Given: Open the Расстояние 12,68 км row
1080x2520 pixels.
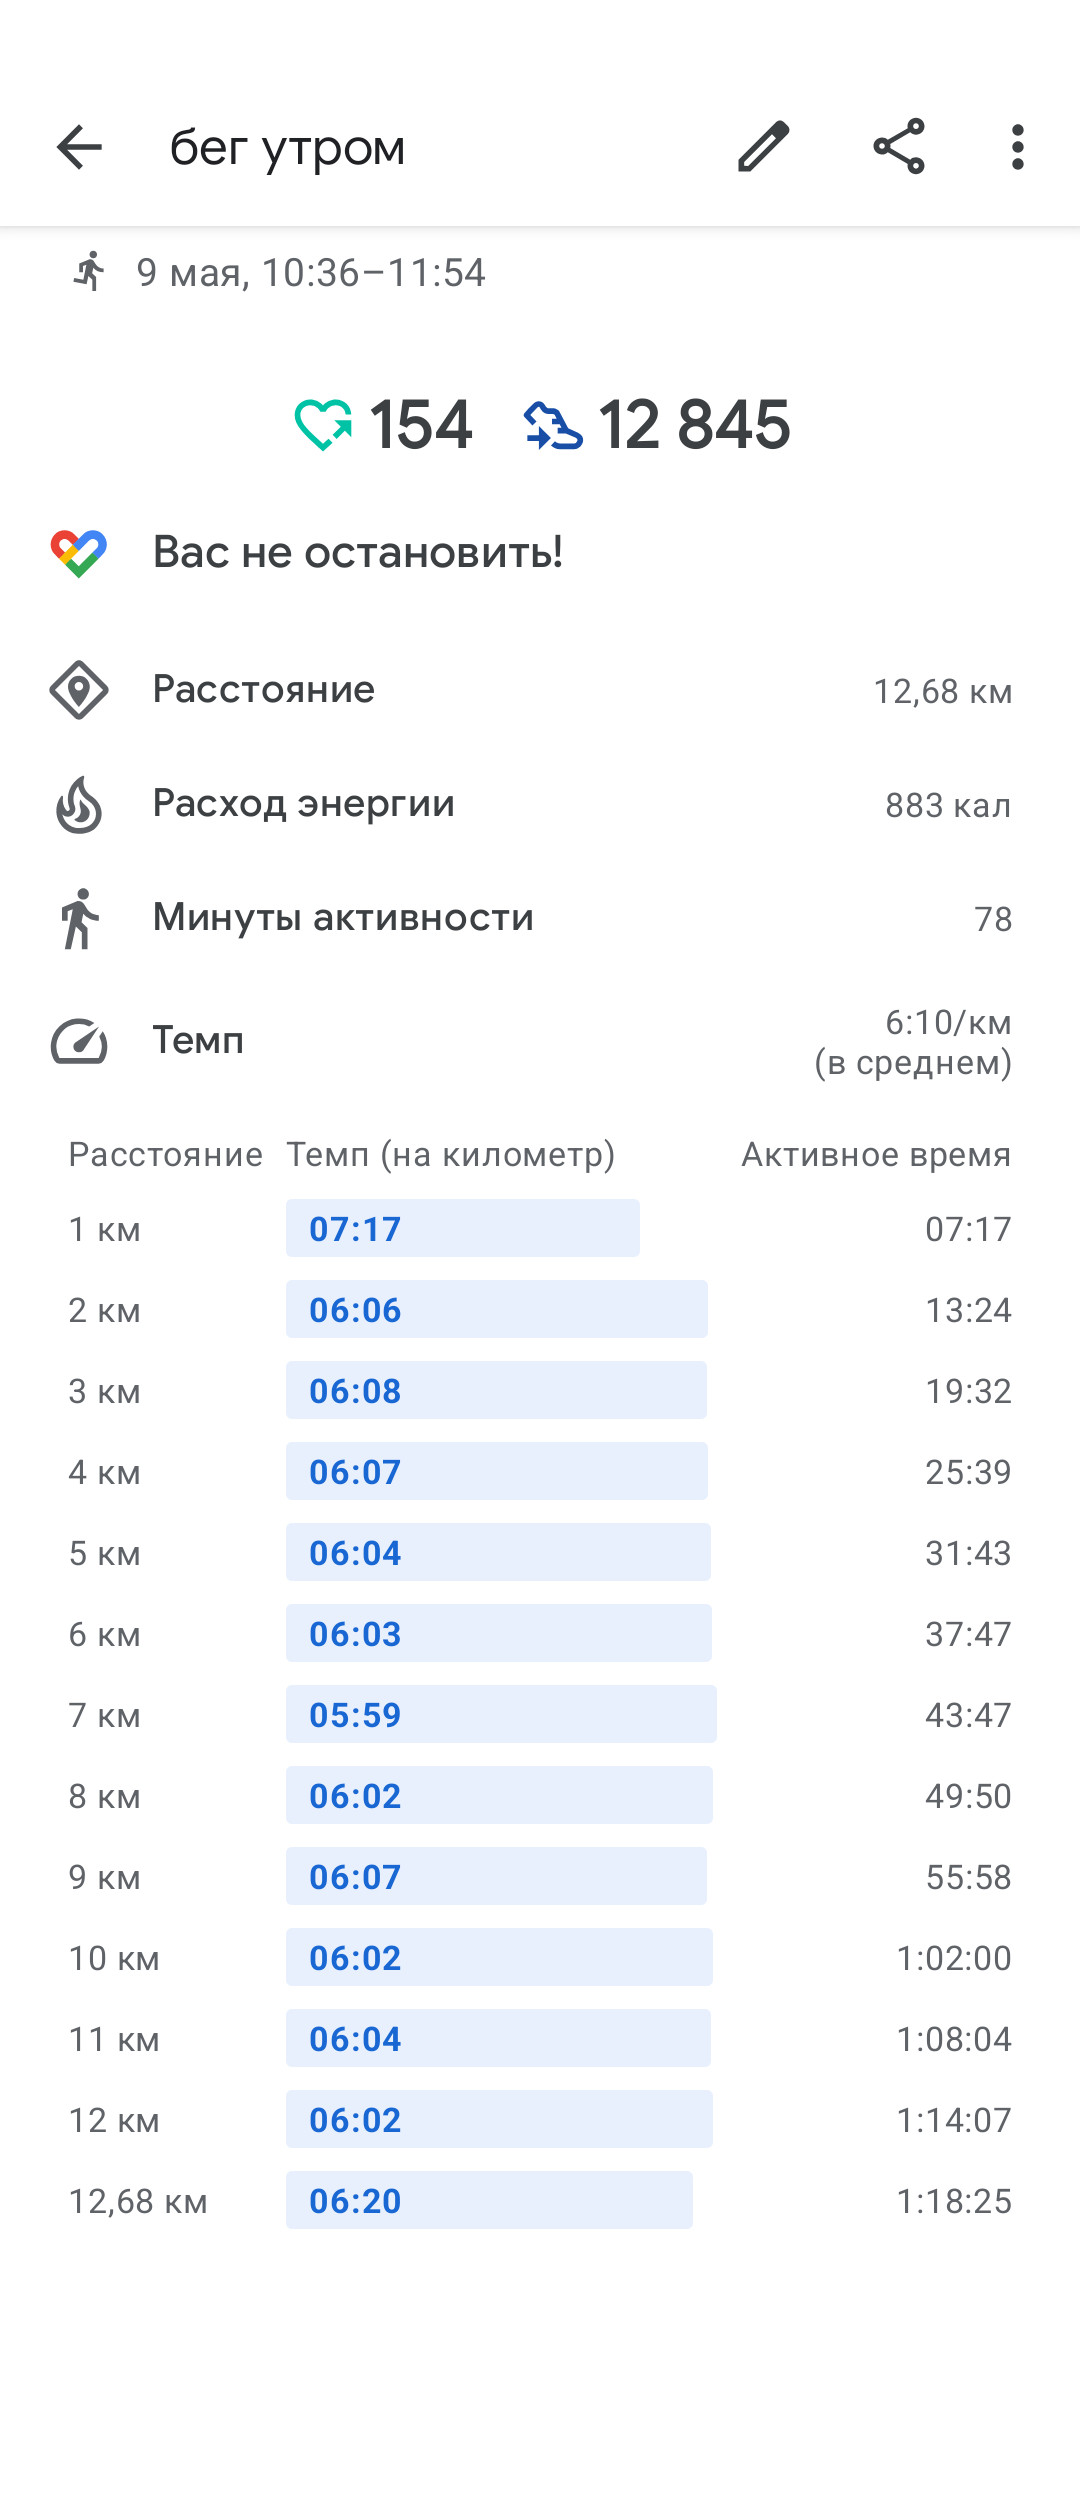Looking at the screenshot, I should coord(540,690).
